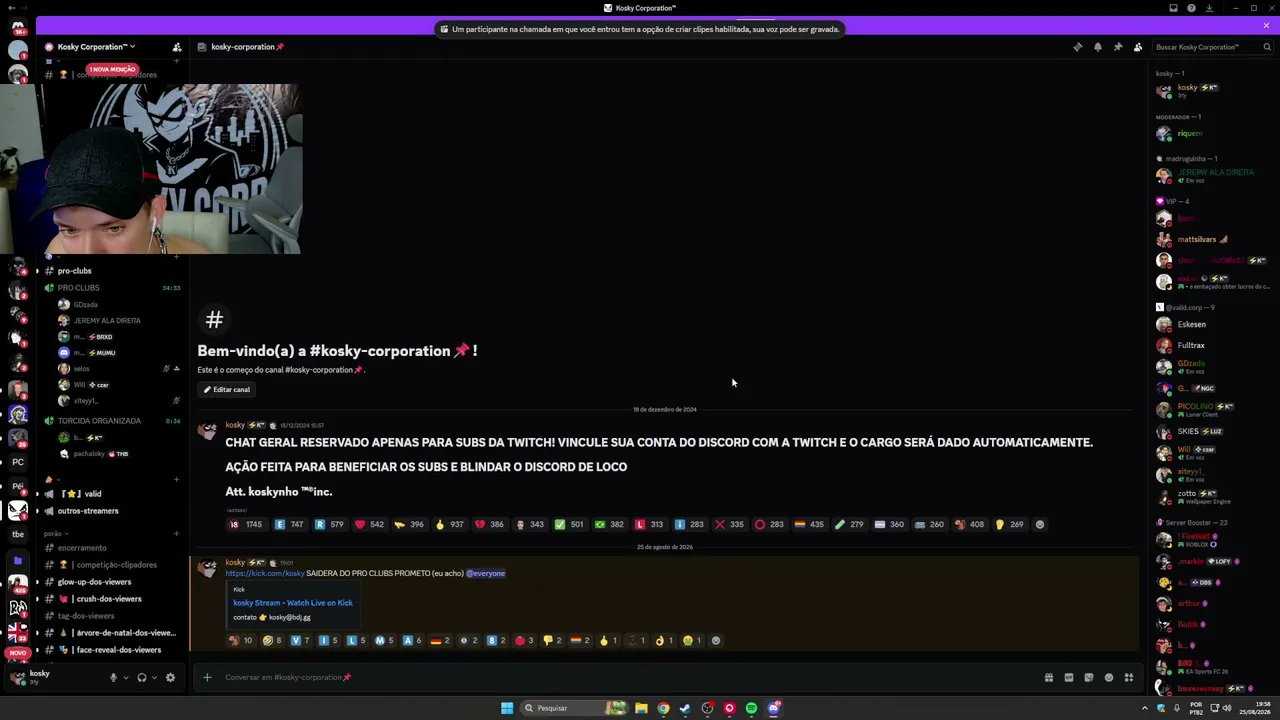Open Fulltrax's profile in member list

tap(1213, 346)
